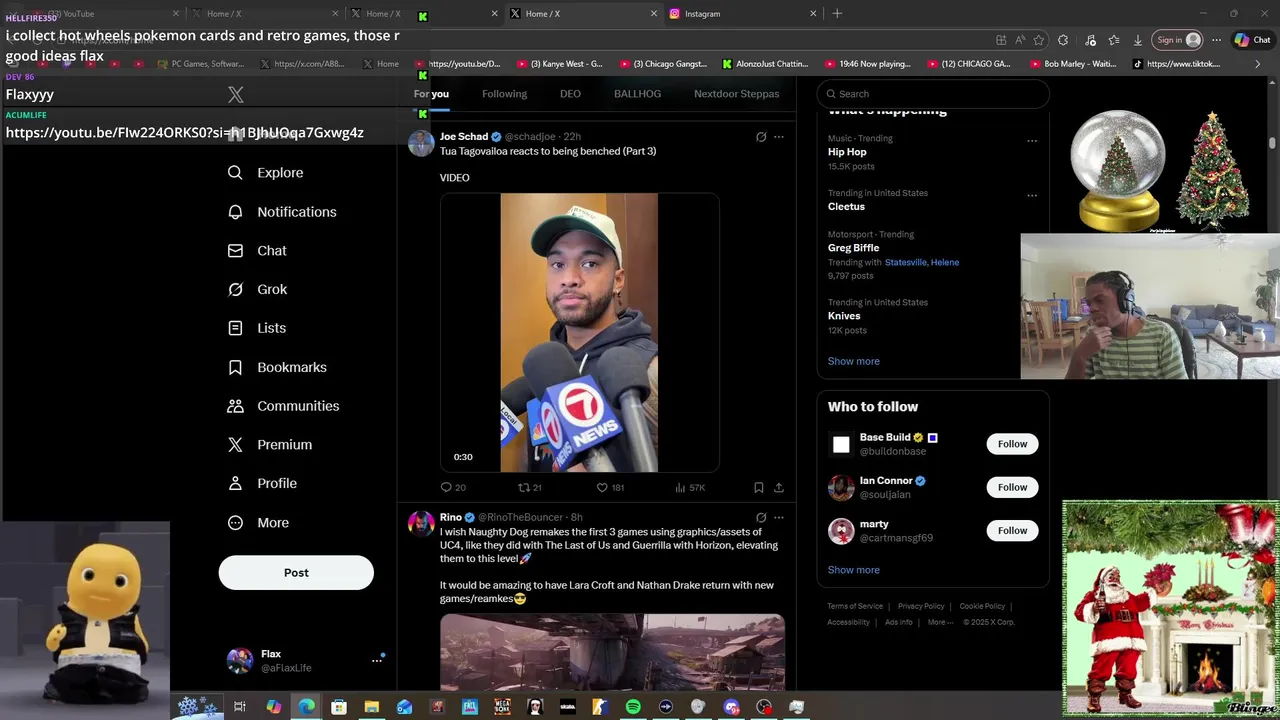This screenshot has height=720, width=1280.
Task: Click the X logo above the sidebar
Action: point(235,94)
